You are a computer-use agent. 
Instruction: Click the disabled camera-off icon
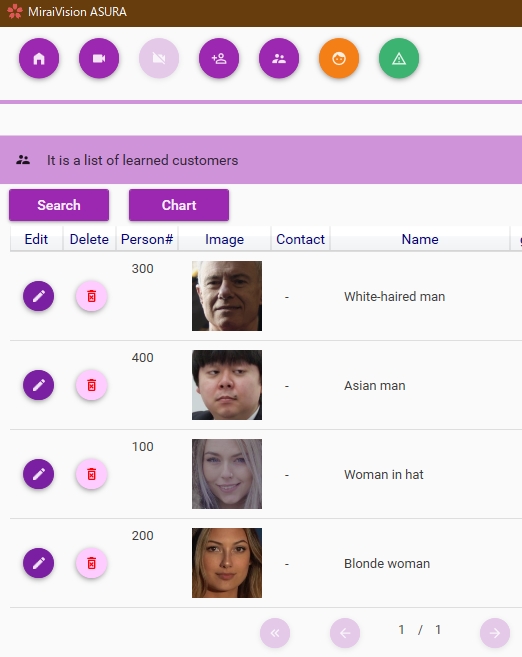(x=159, y=58)
